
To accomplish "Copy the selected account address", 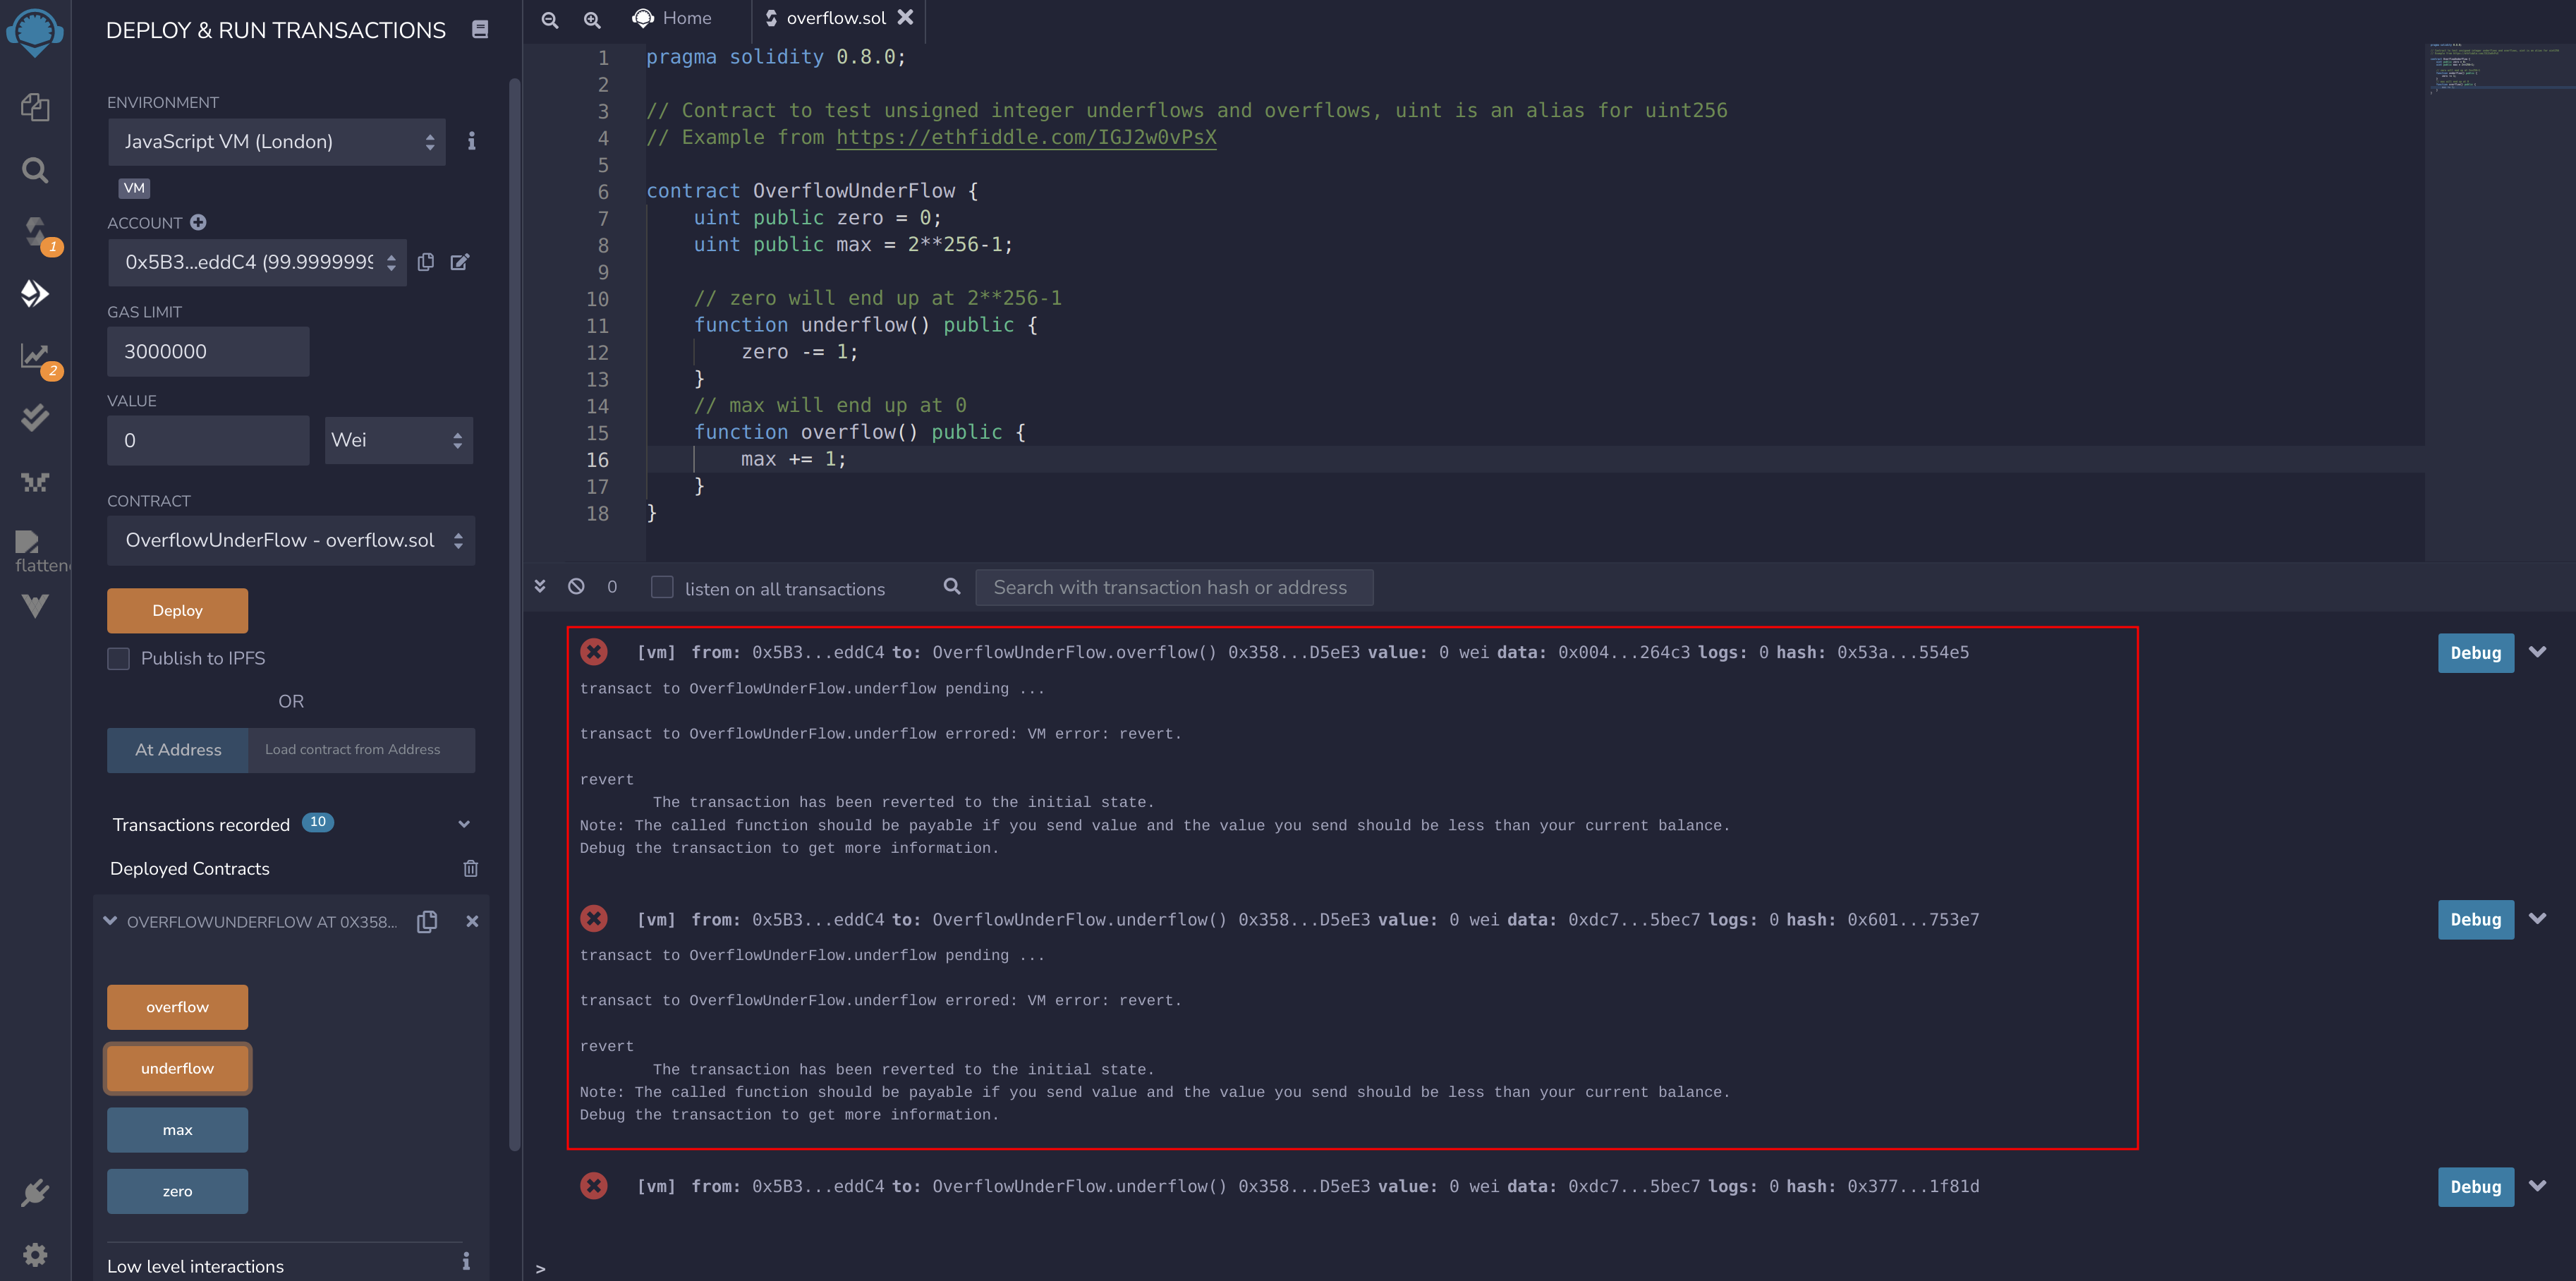I will pyautogui.click(x=426, y=262).
